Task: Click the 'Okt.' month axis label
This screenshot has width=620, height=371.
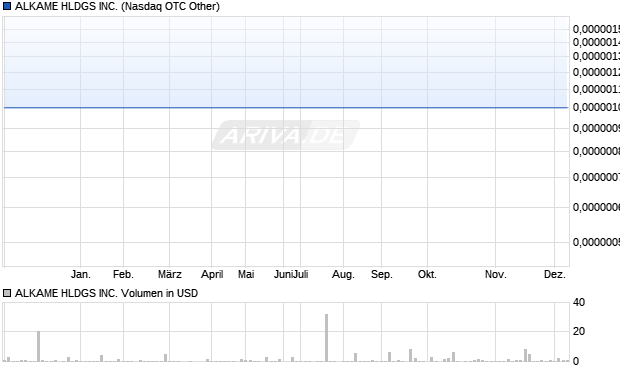Action: [x=427, y=274]
